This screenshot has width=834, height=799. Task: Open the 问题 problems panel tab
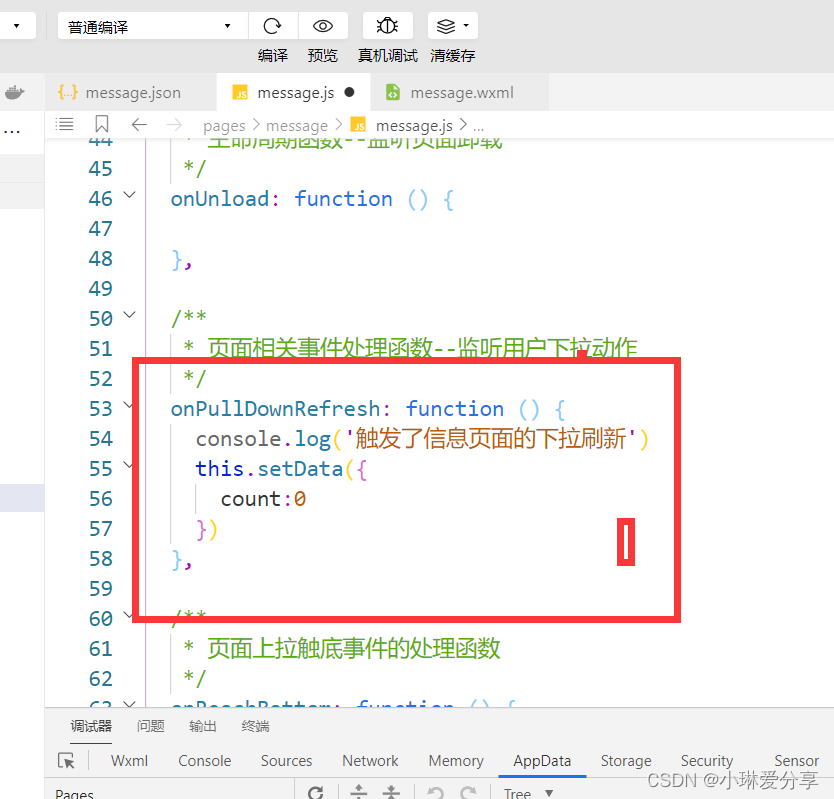point(151,726)
